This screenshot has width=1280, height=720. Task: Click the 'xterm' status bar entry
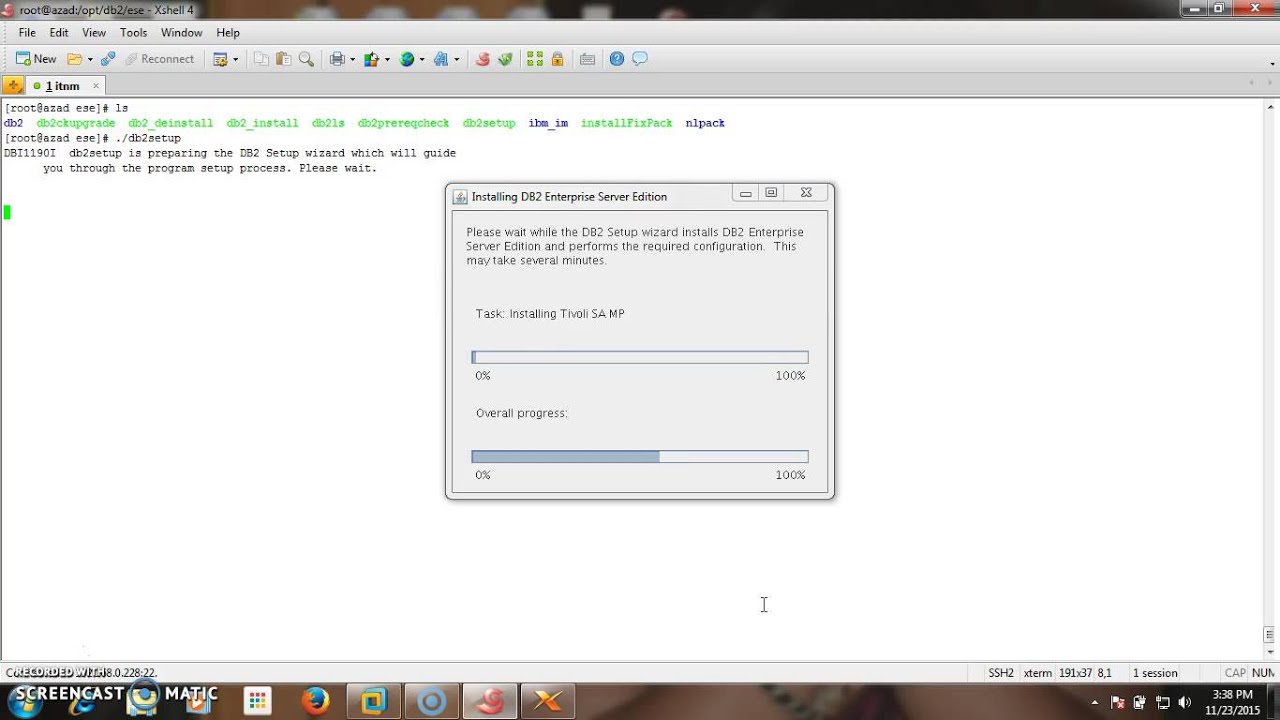[x=1038, y=673]
